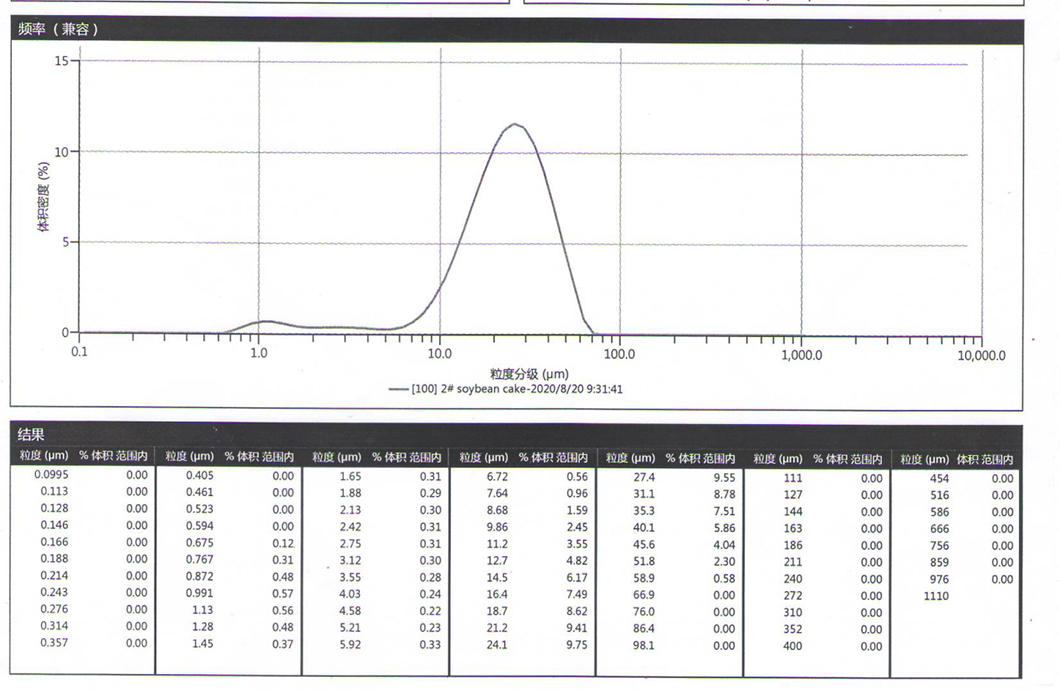The width and height of the screenshot is (1060, 690).
Task: Click the 0.1 x-axis tick label
Action: click(x=80, y=354)
